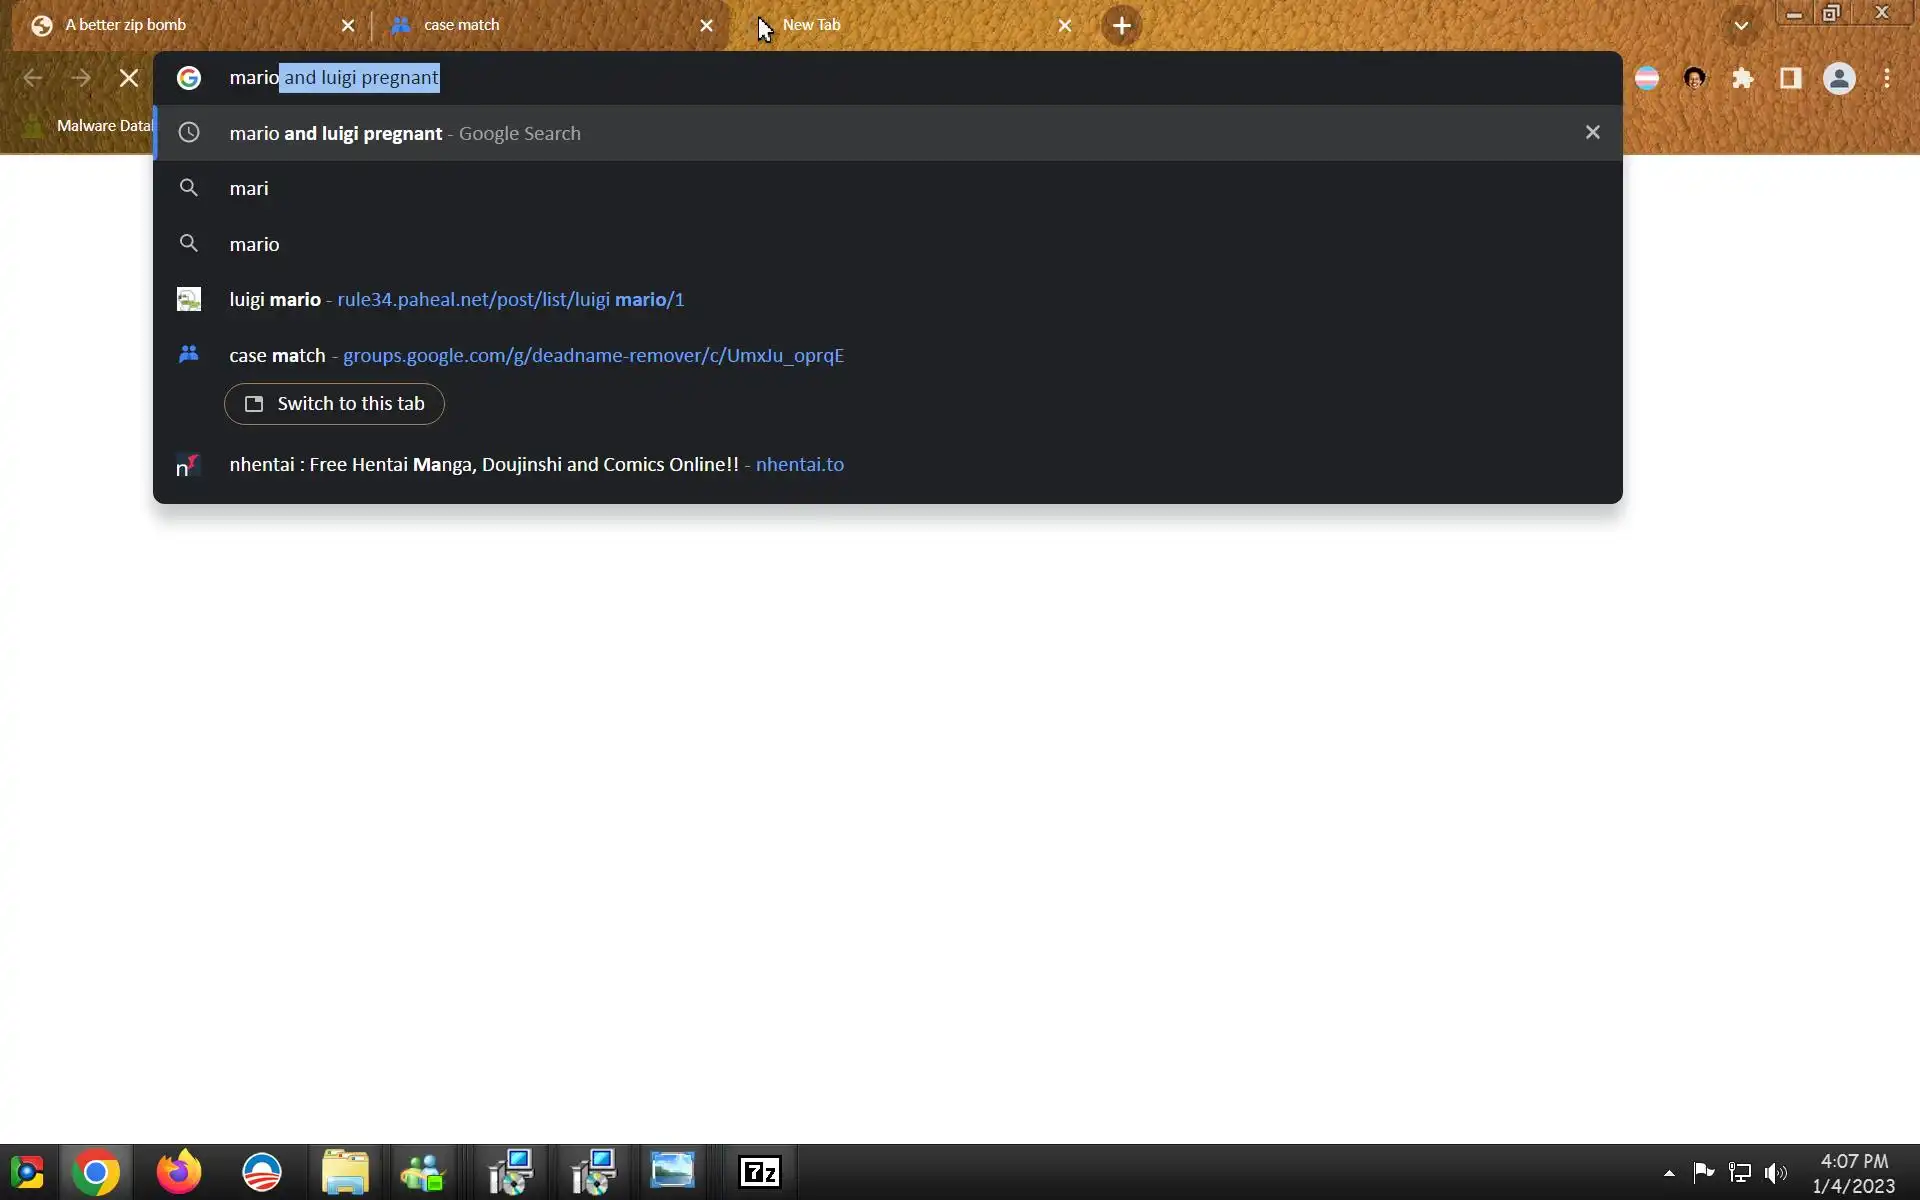Image resolution: width=1920 pixels, height=1200 pixels.
Task: Open the volume speaker tray icon
Action: point(1775,1172)
